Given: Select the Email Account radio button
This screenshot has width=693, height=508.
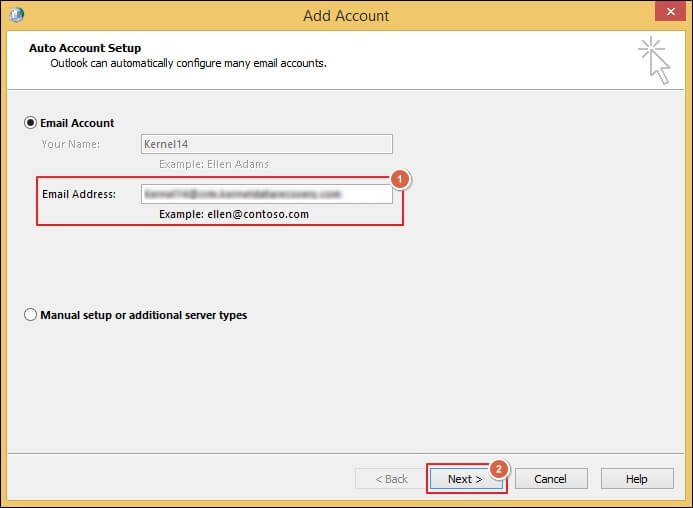Looking at the screenshot, I should click(30, 123).
